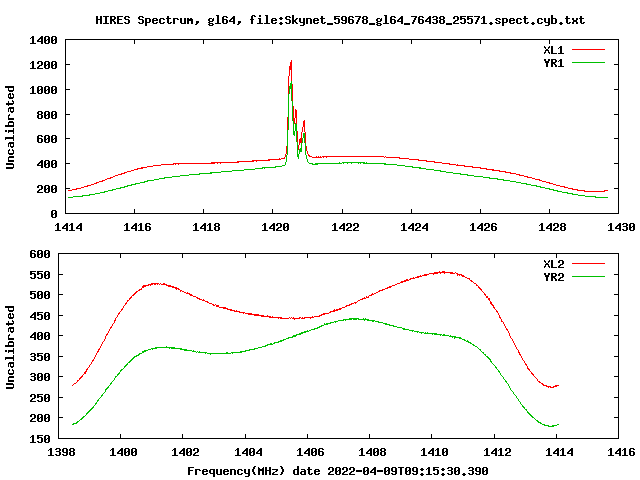This screenshot has height=480, width=640.
Task: Click the green YR2 legend line sample
Action: (588, 277)
